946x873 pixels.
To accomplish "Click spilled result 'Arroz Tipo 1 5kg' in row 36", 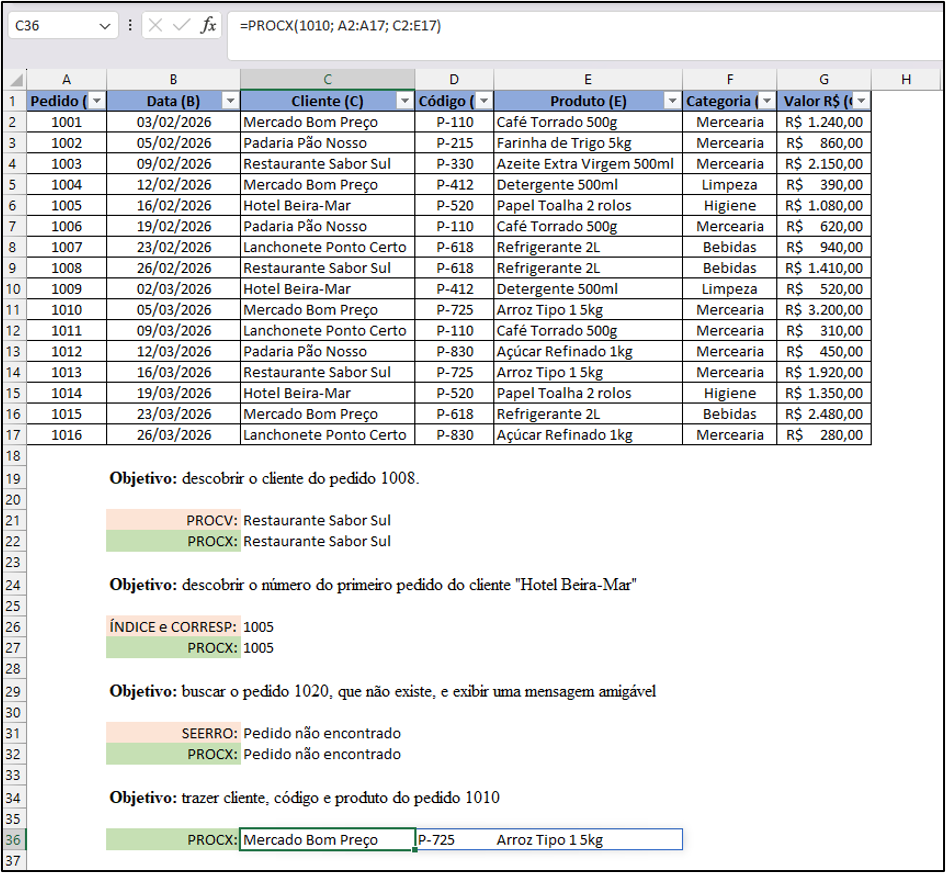I will [x=588, y=840].
